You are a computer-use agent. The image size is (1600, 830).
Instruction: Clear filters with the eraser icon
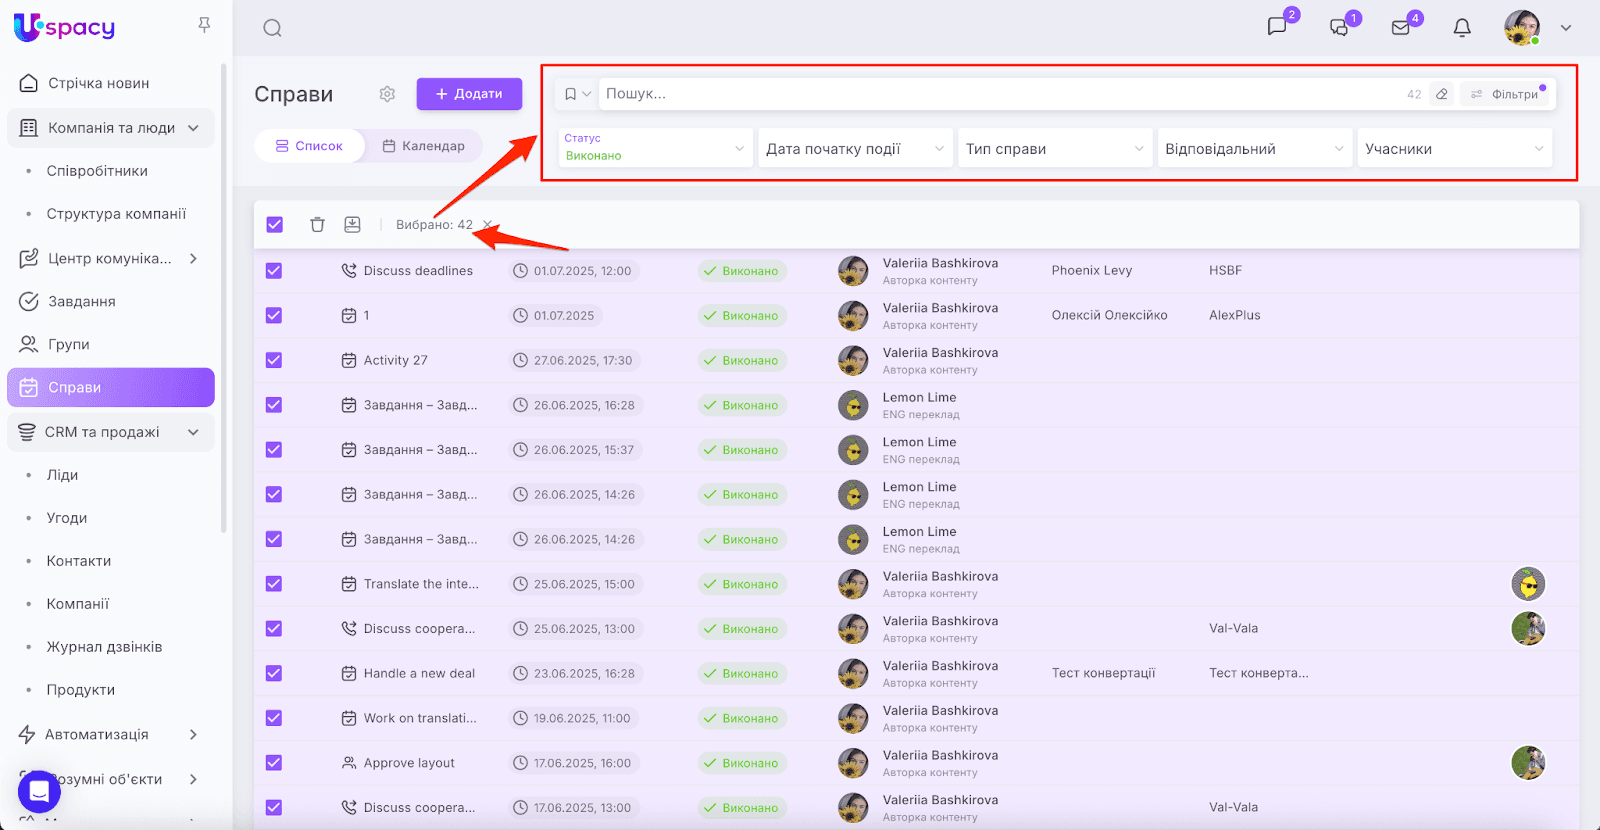pyautogui.click(x=1441, y=94)
